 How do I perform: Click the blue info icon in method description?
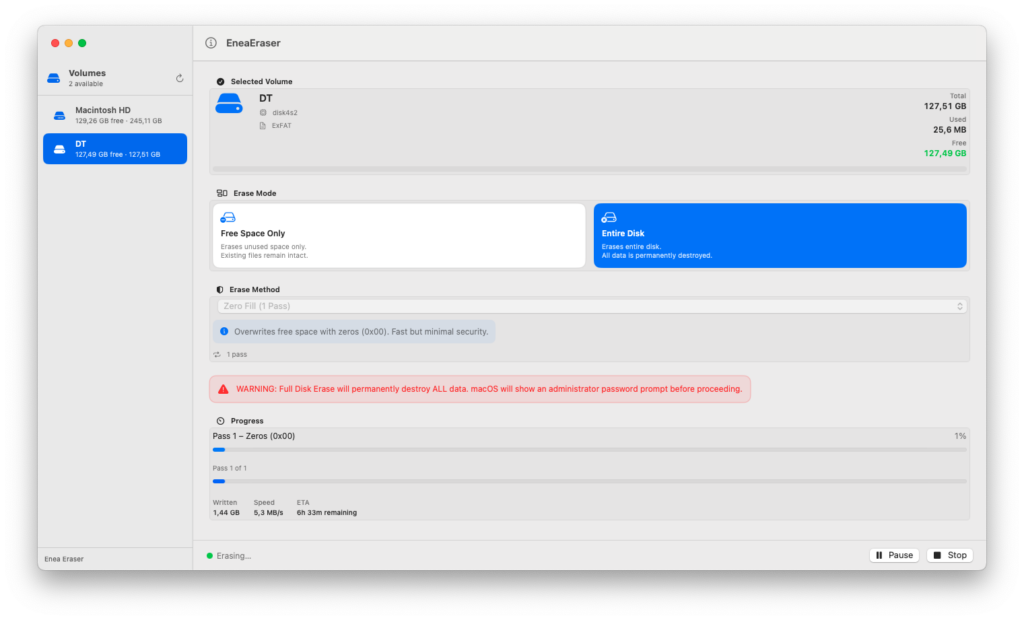point(224,332)
